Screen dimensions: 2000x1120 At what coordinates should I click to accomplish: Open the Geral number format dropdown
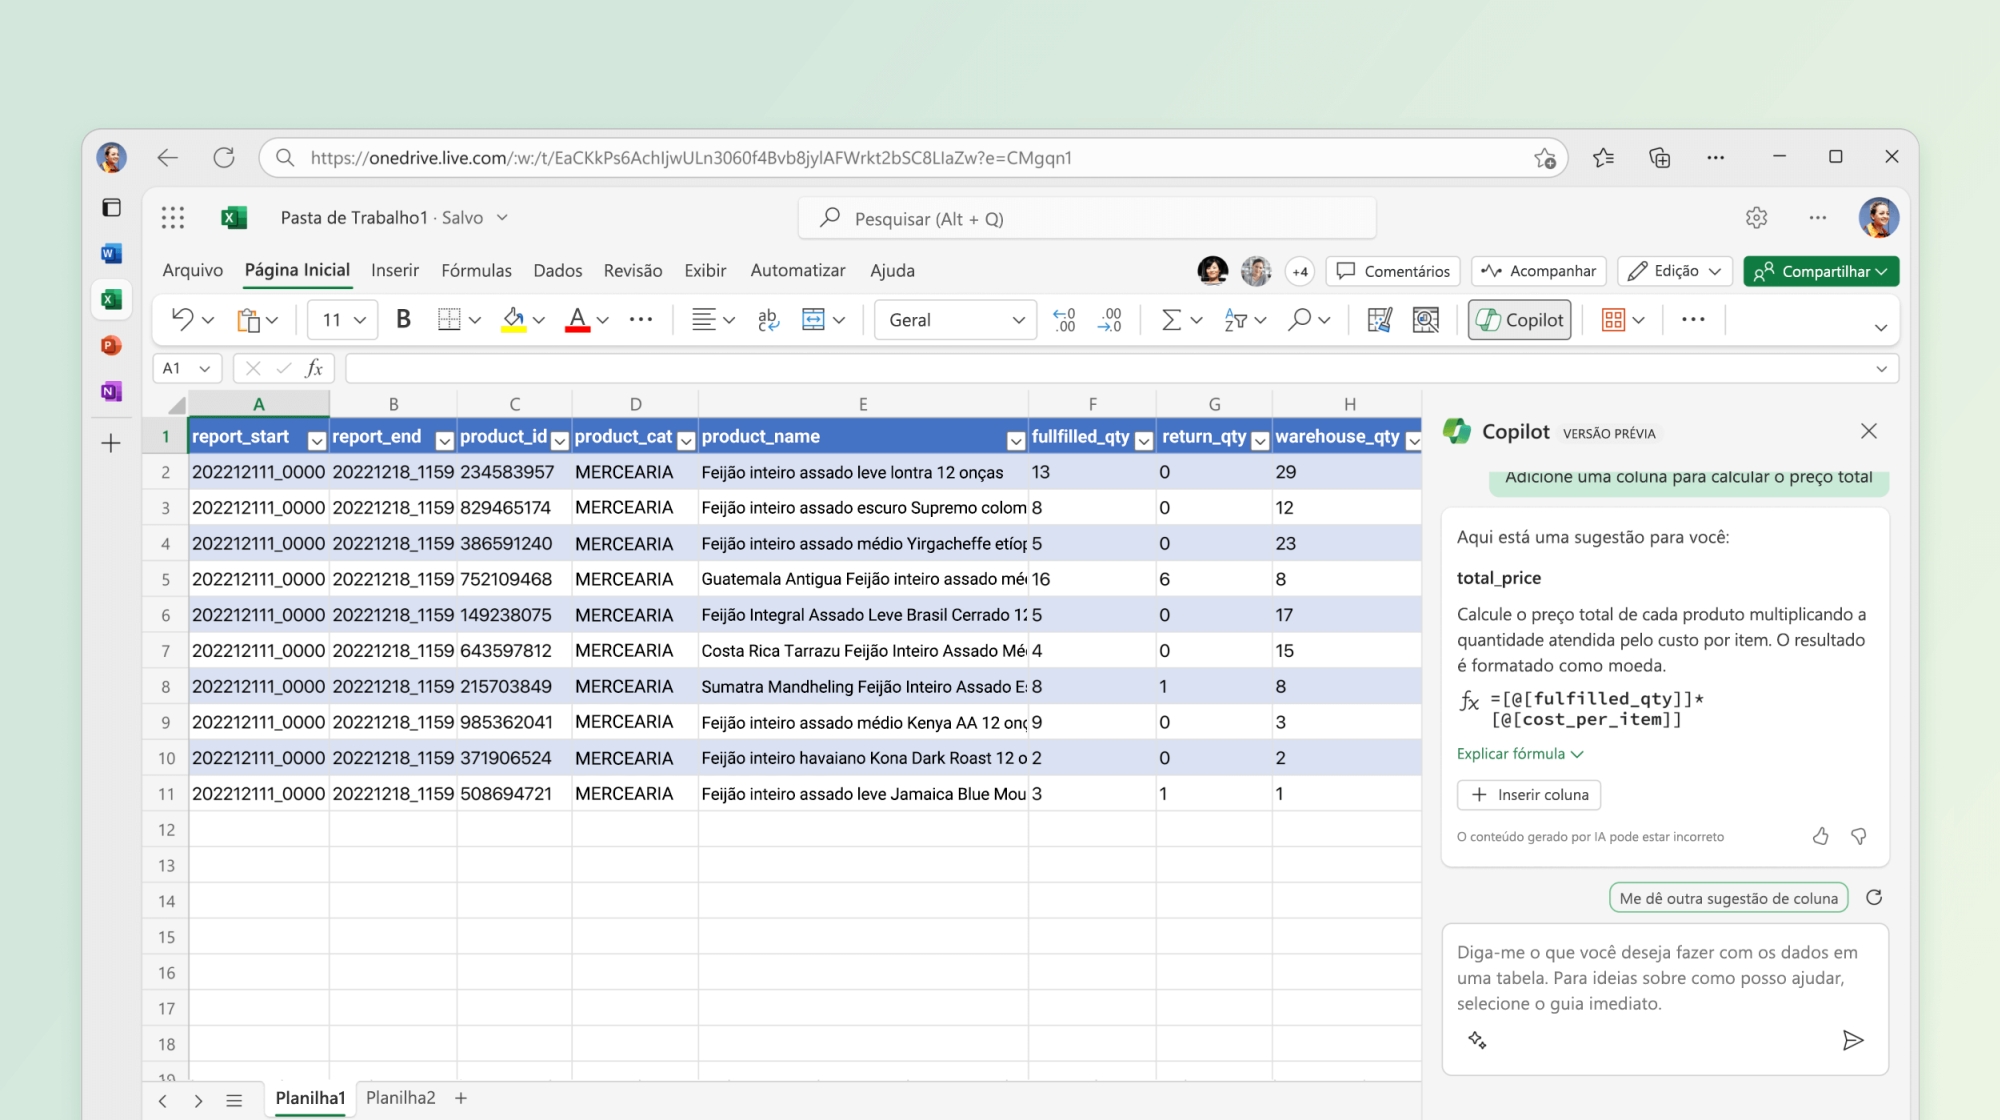955,320
